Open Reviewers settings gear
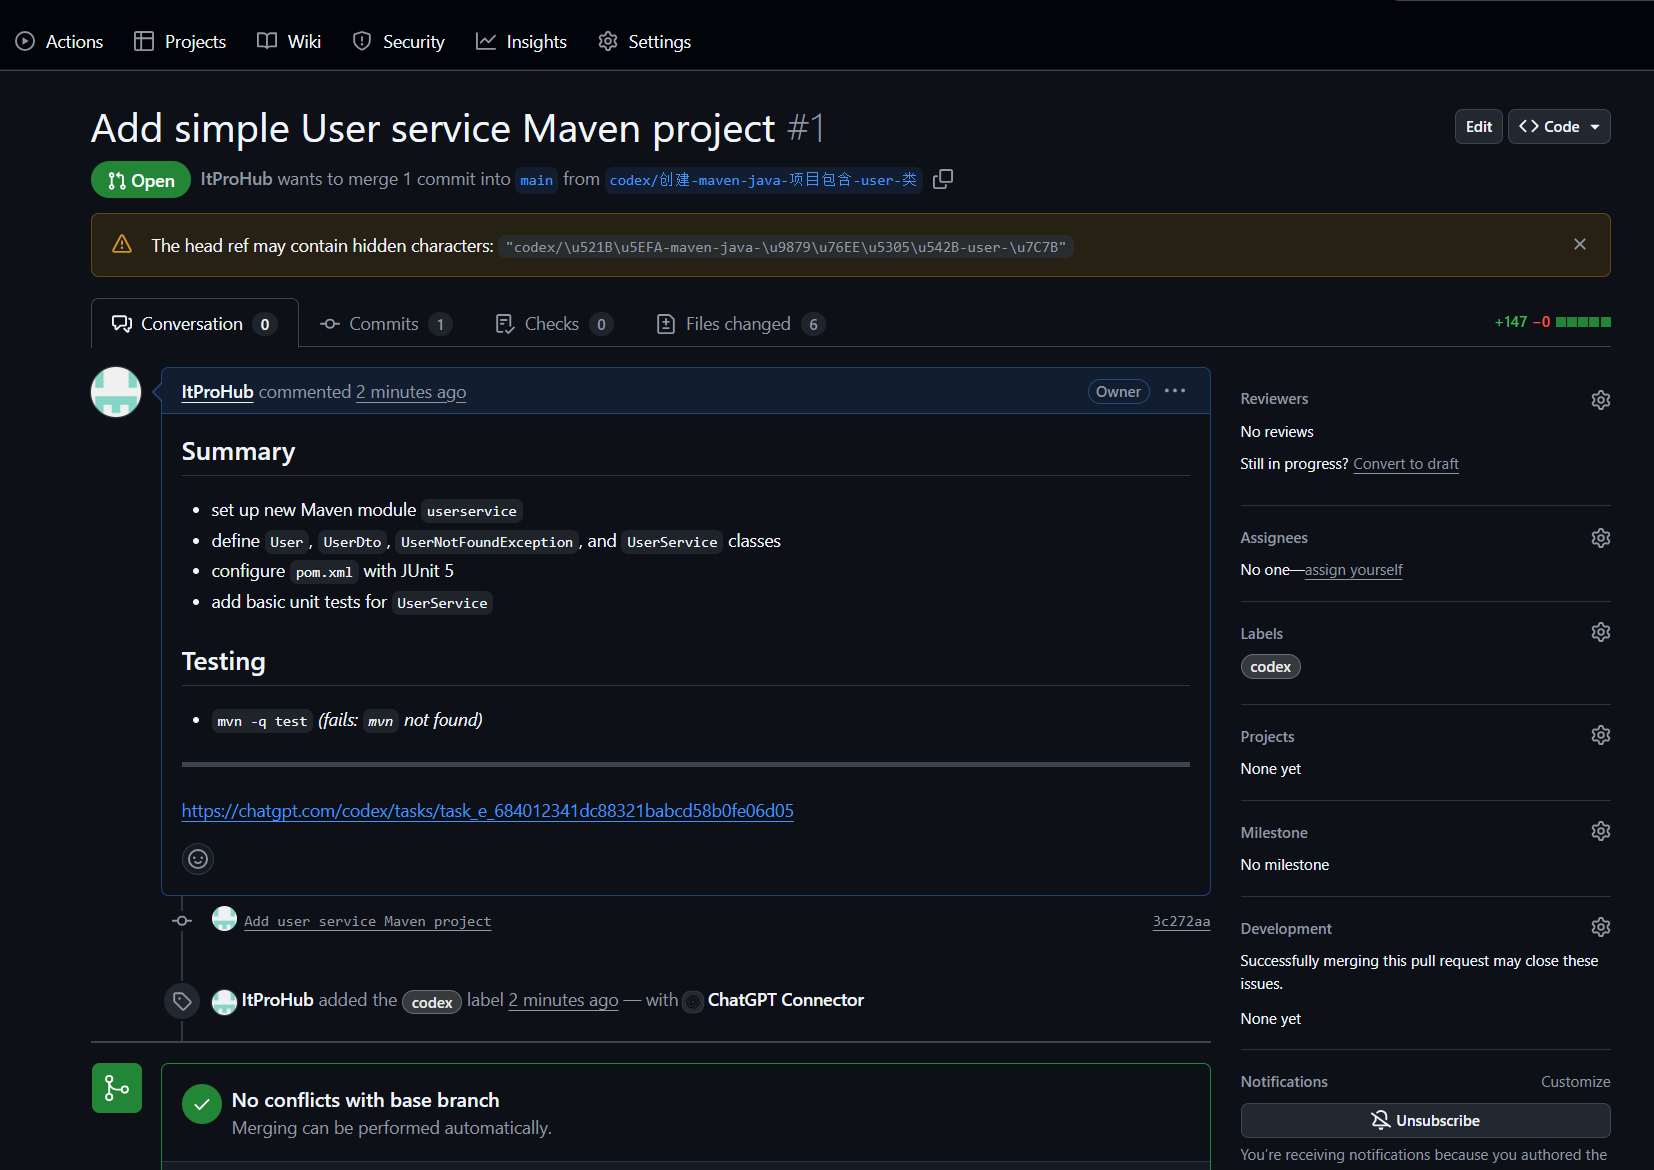The height and width of the screenshot is (1170, 1654). tap(1600, 398)
